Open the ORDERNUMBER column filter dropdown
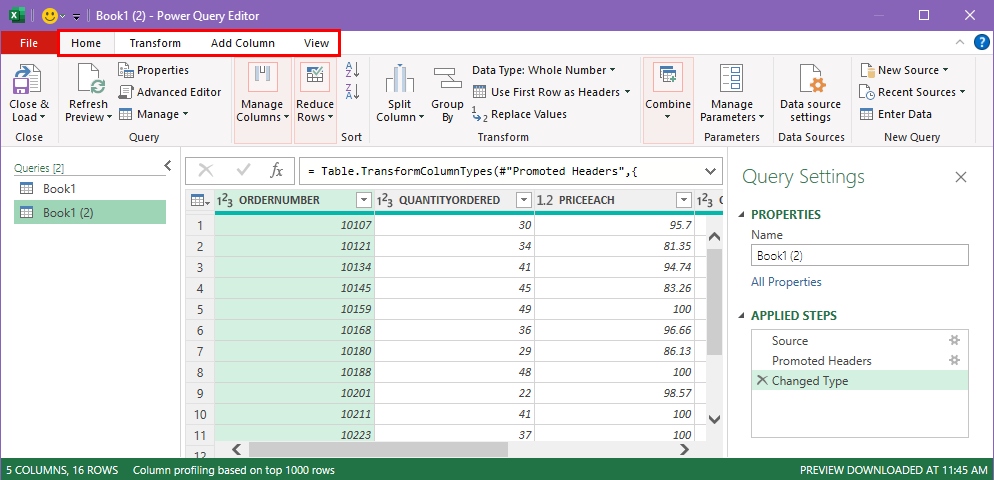Screen dimensions: 994x480 pos(364,200)
